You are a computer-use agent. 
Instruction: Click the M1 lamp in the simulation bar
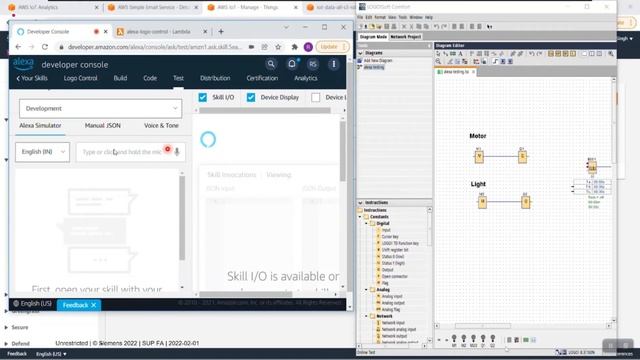point(454,340)
